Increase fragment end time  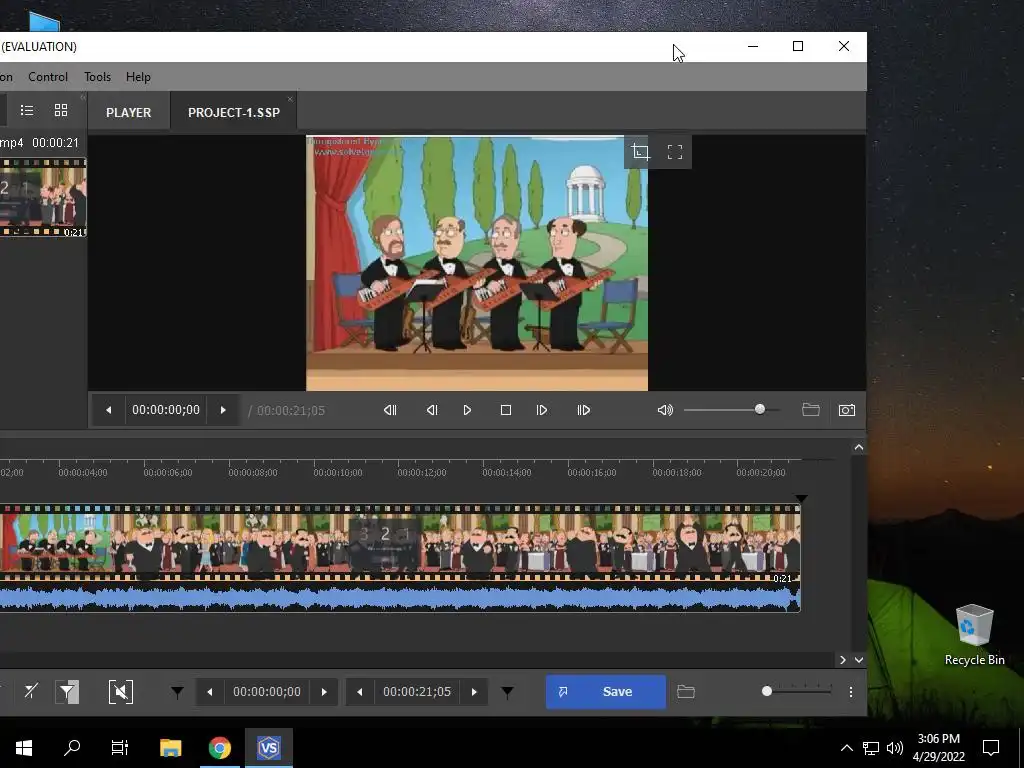click(474, 692)
